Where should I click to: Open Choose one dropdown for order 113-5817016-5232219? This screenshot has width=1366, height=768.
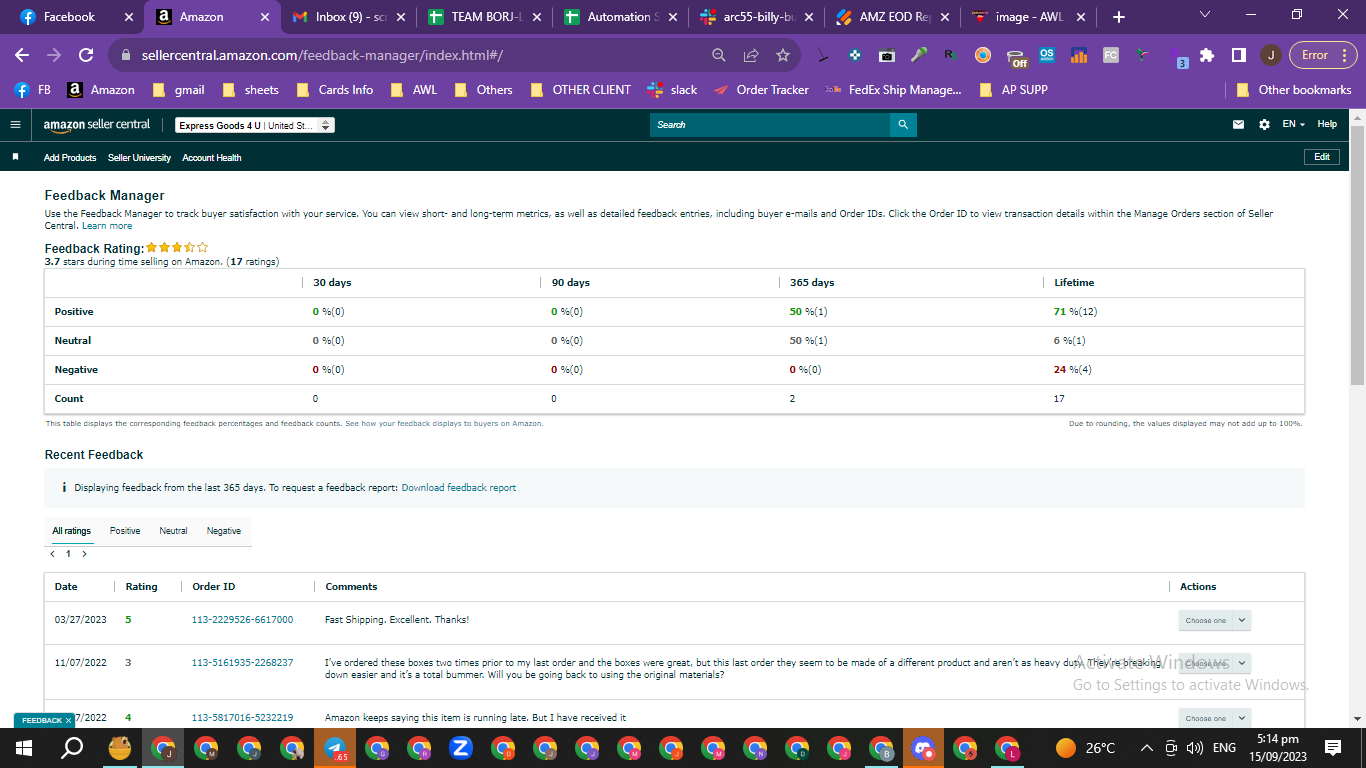[1214, 718]
